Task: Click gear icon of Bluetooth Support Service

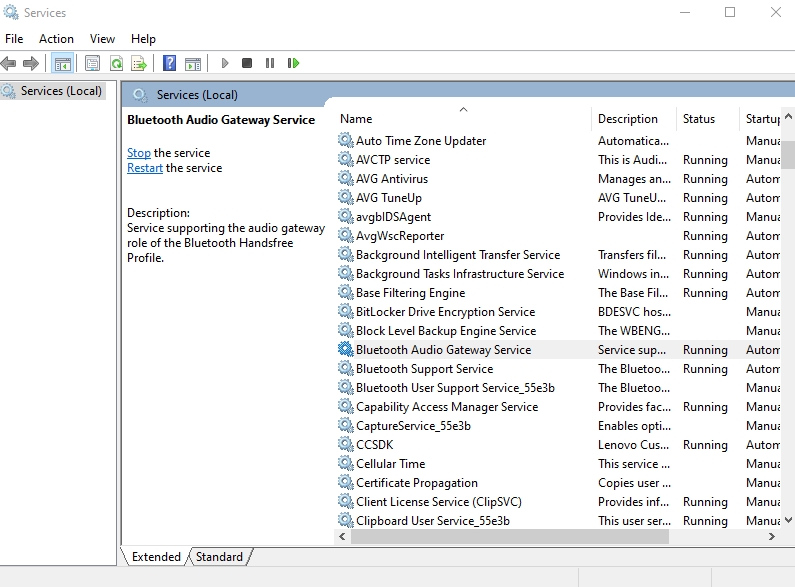Action: [x=345, y=369]
